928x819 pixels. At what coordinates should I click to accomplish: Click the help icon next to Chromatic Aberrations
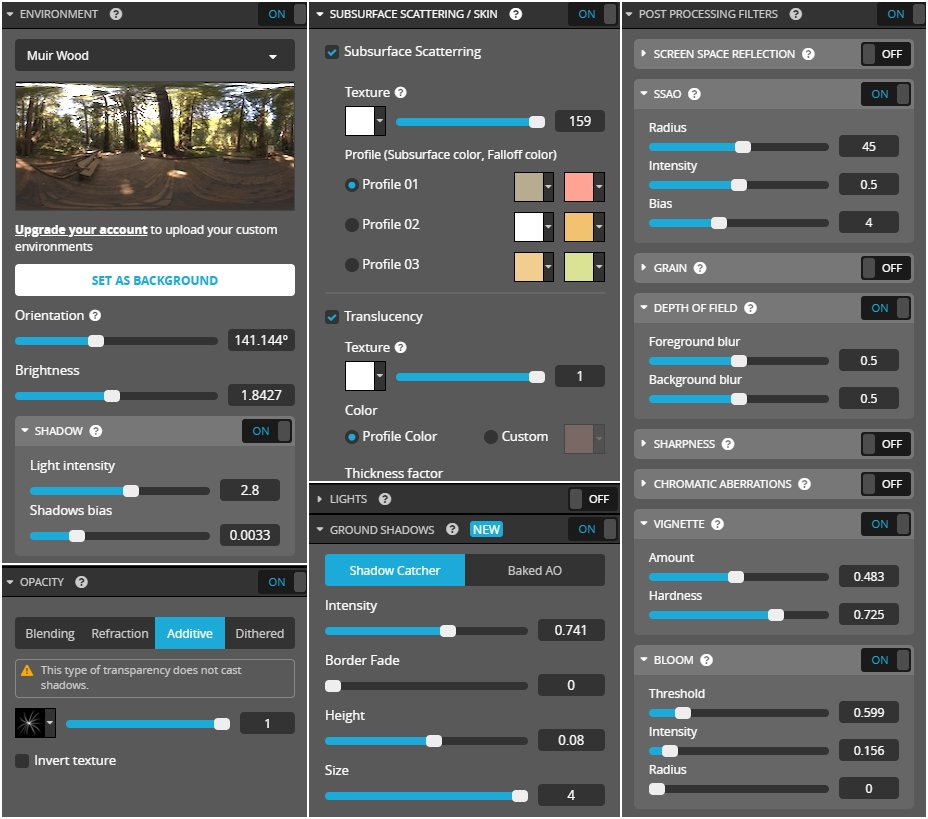(x=805, y=484)
